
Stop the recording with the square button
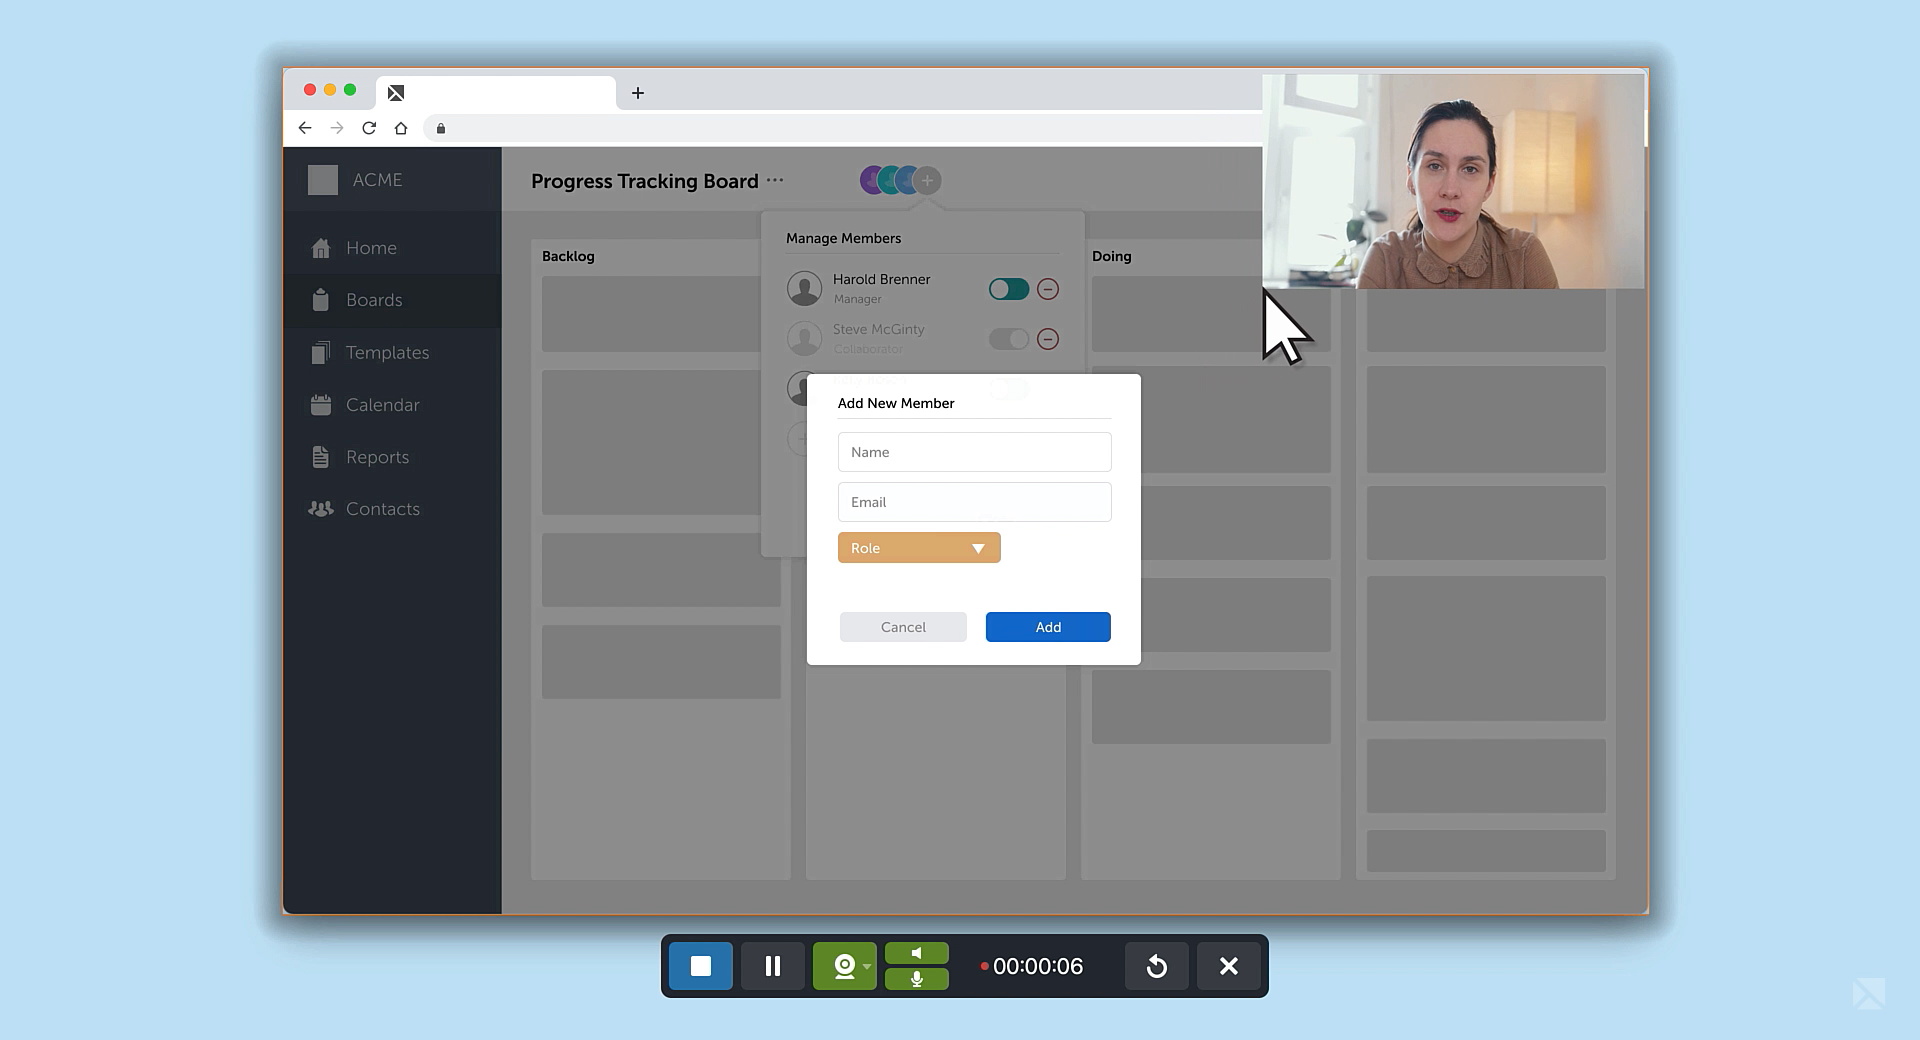pos(700,966)
